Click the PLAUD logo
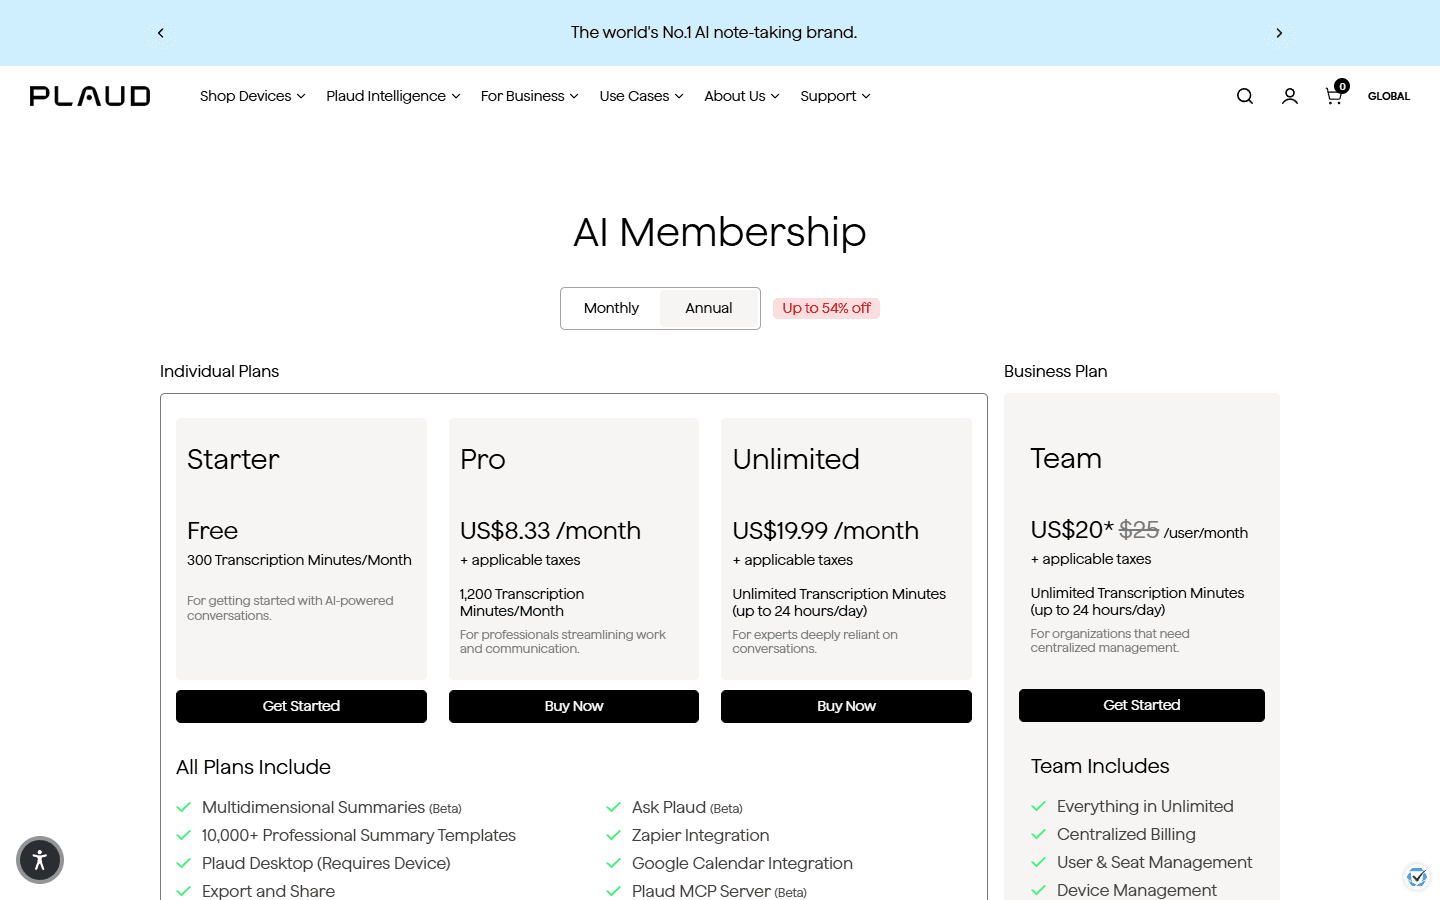Image resolution: width=1440 pixels, height=900 pixels. click(90, 96)
